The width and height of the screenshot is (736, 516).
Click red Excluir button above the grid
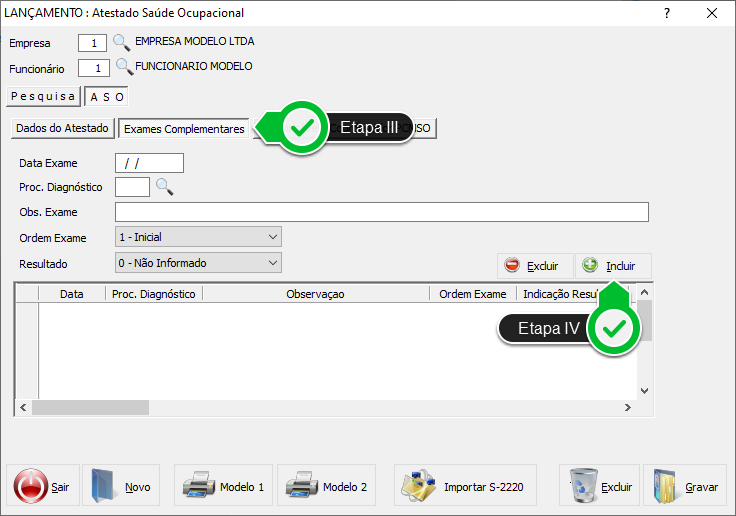[x=534, y=266]
